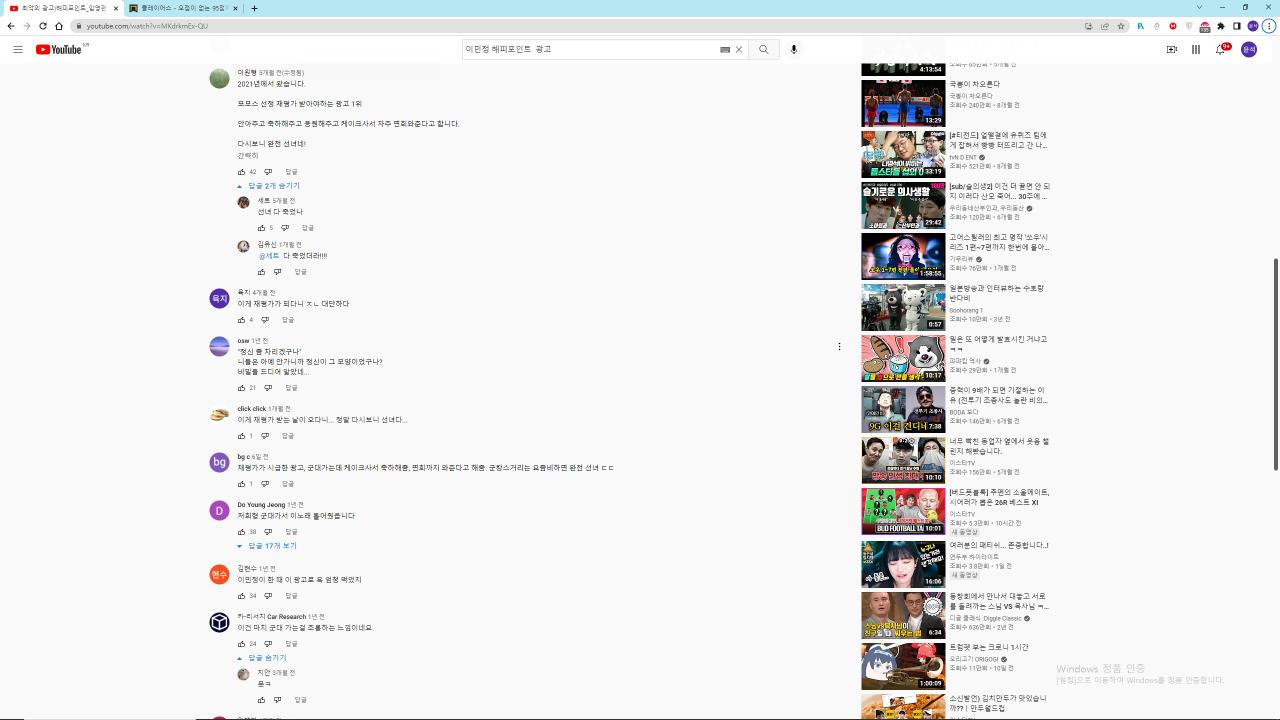Open the 16:06 recommended video thumbnail
Viewport: 1280px width, 720px height.
903,563
